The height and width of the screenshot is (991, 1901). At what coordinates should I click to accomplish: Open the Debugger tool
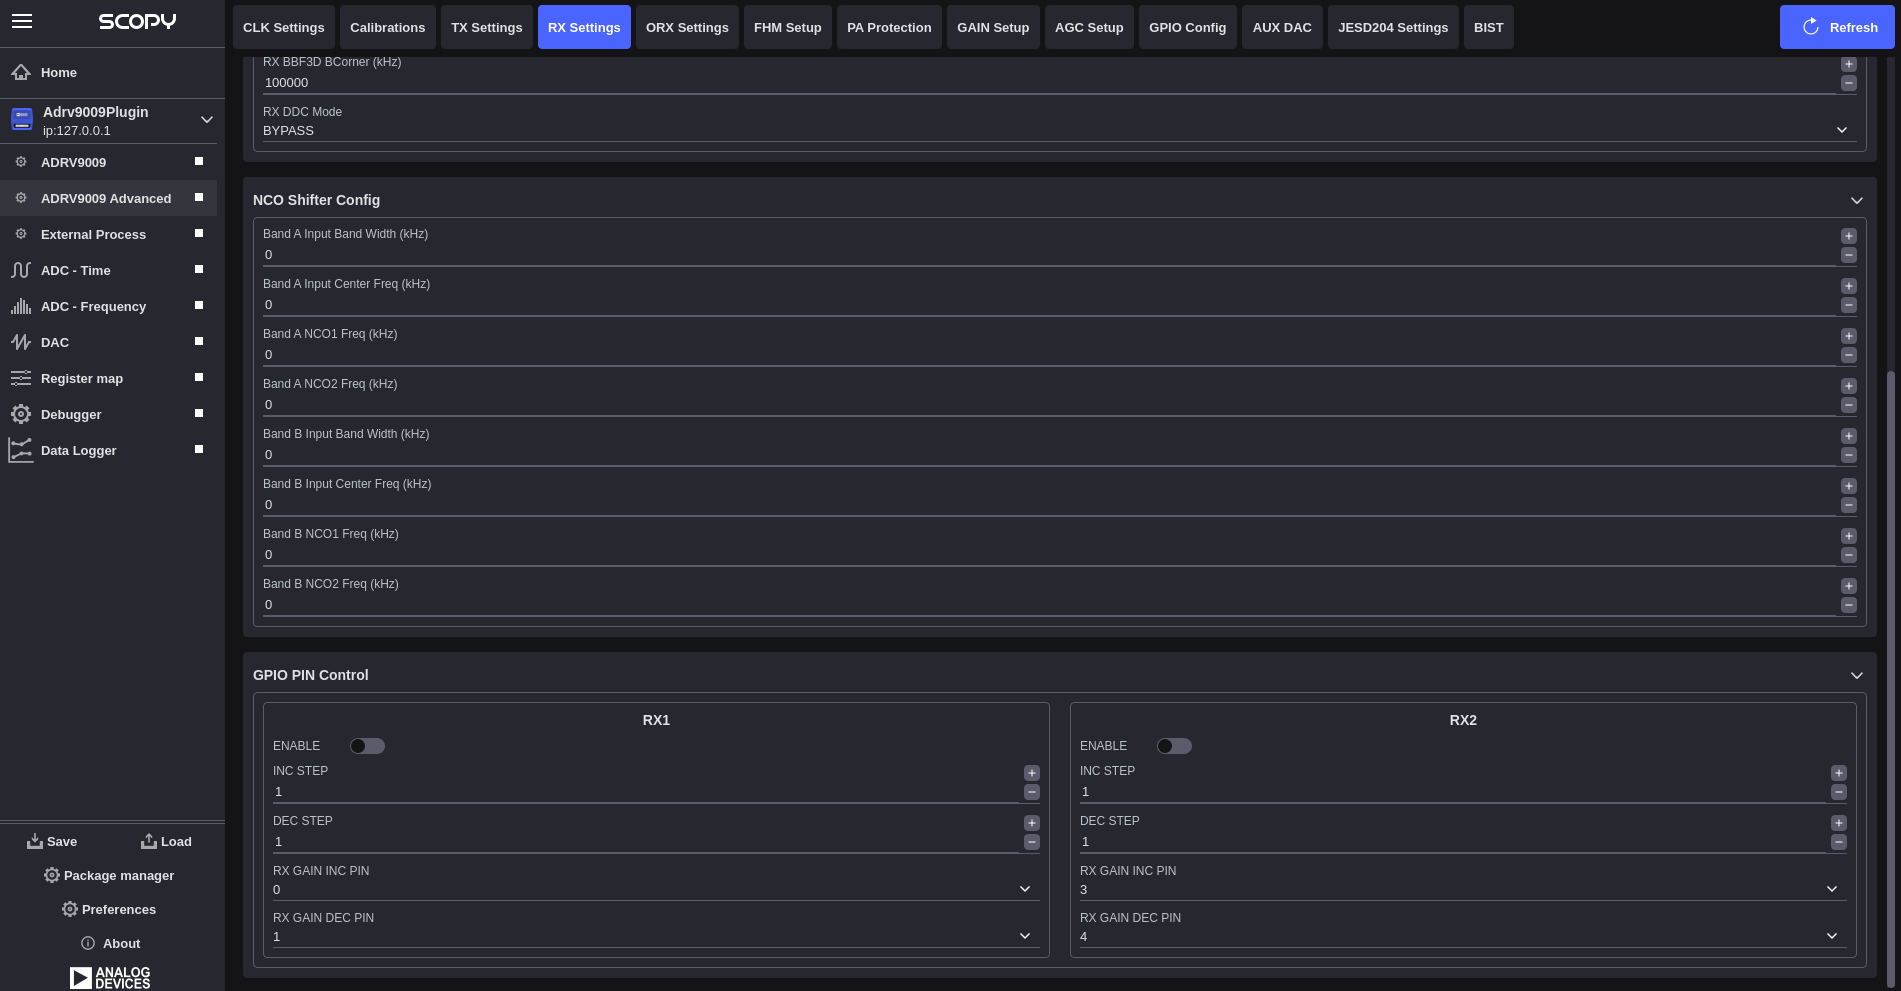[71, 414]
